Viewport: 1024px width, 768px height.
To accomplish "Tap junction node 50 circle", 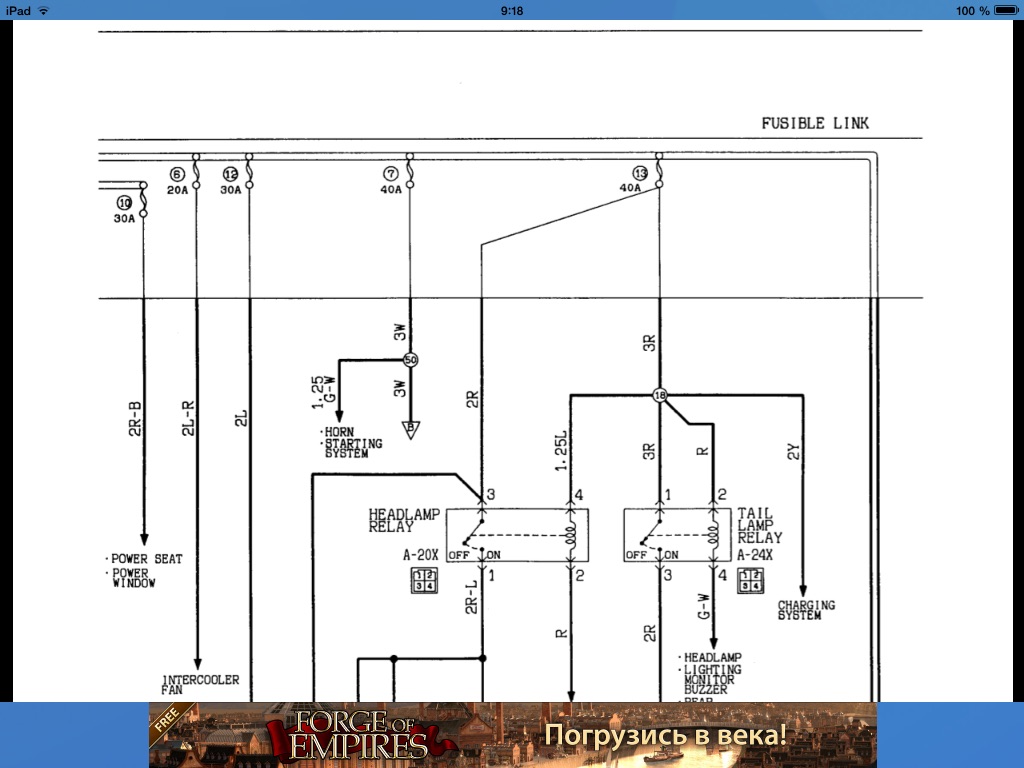I will point(410,360).
